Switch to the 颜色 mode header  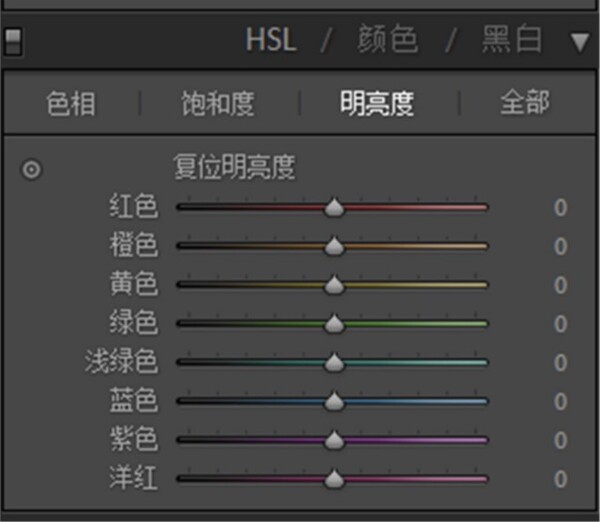387,39
